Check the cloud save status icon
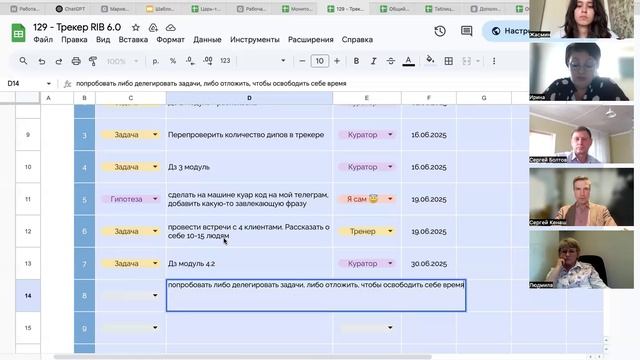 [x=171, y=27]
